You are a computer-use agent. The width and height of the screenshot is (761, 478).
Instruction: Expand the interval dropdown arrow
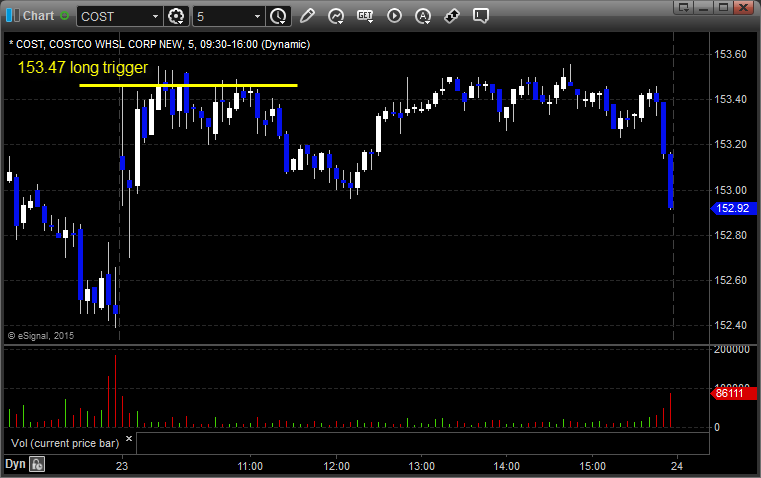(x=257, y=16)
